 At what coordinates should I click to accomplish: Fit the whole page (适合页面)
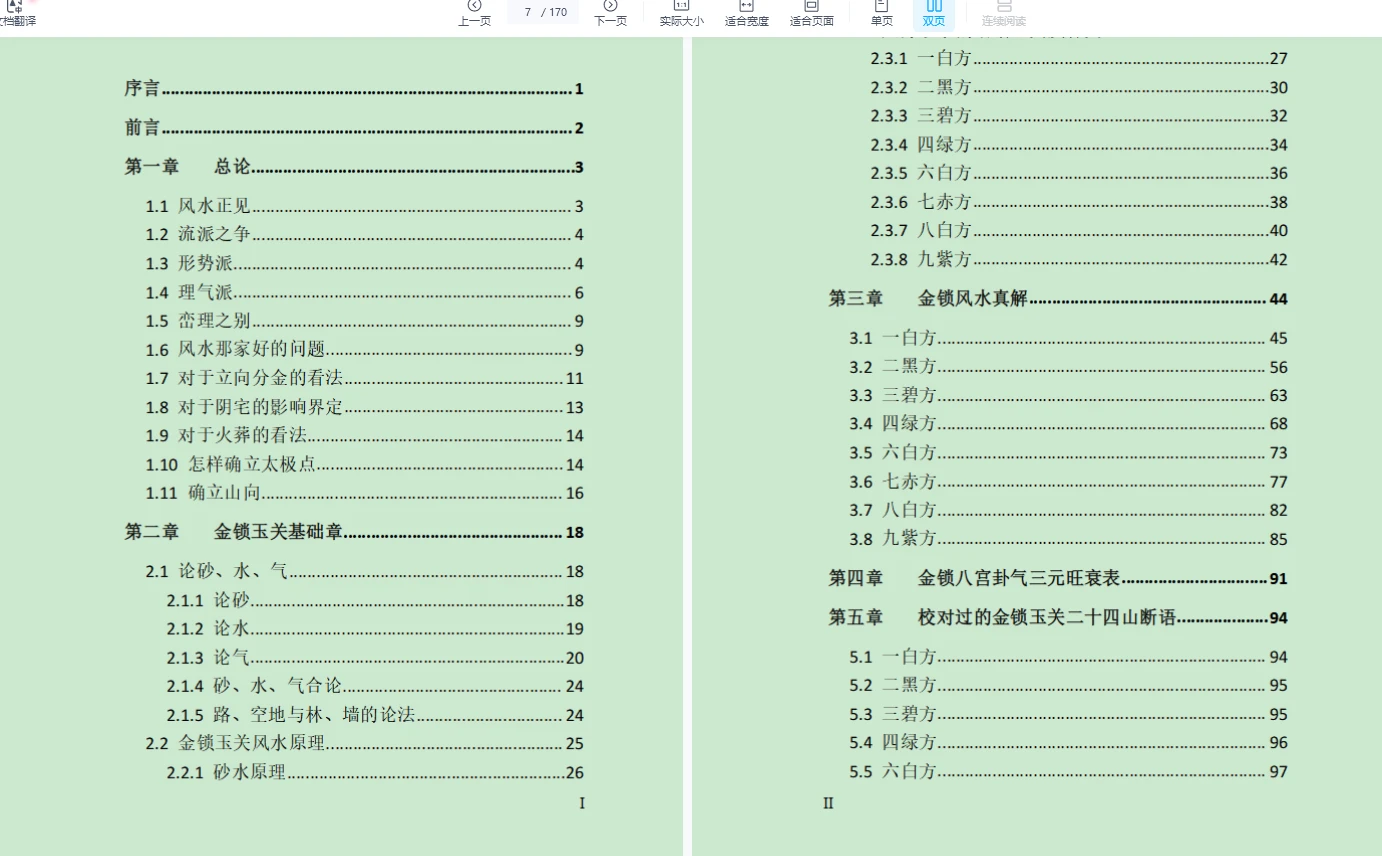tap(811, 14)
